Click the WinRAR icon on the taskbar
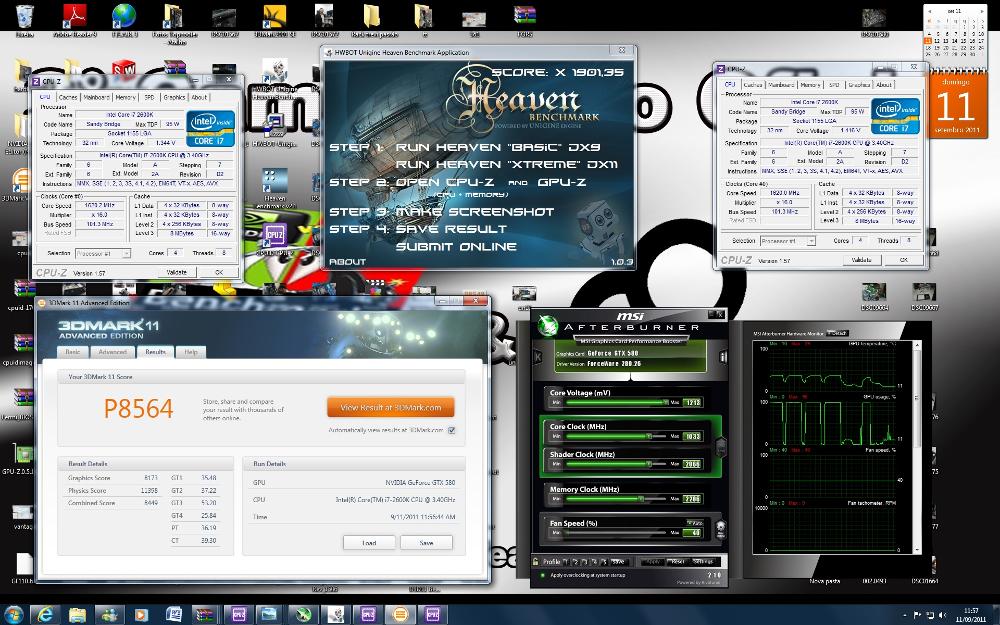Image resolution: width=1000 pixels, height=625 pixels. [205, 615]
